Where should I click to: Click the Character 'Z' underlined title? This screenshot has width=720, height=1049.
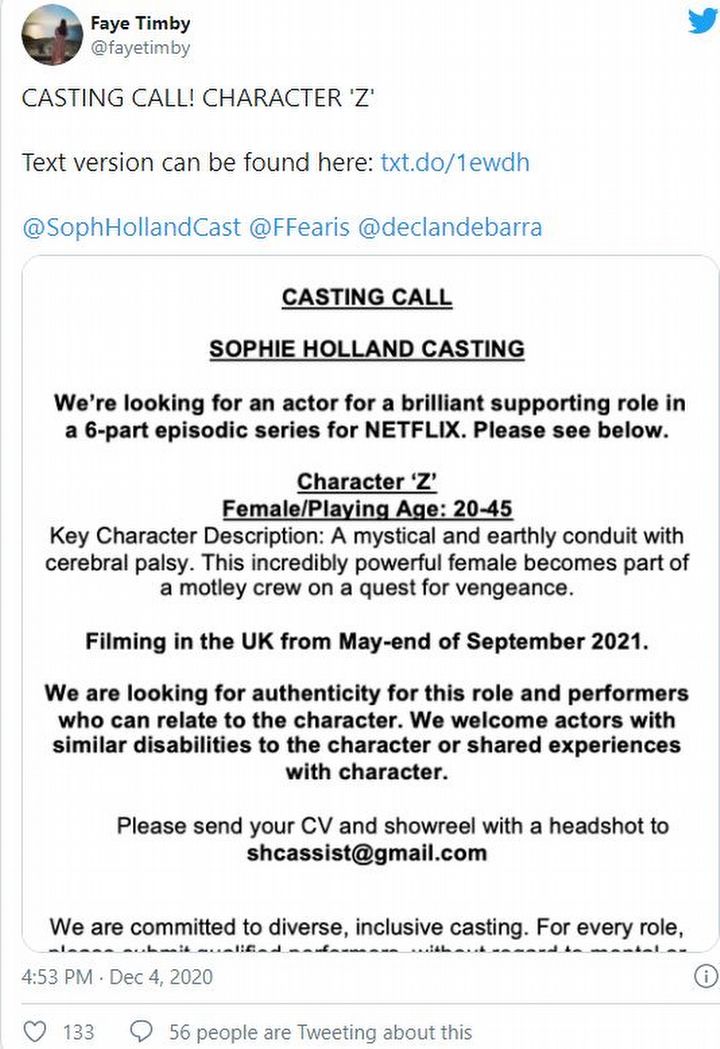[x=367, y=482]
